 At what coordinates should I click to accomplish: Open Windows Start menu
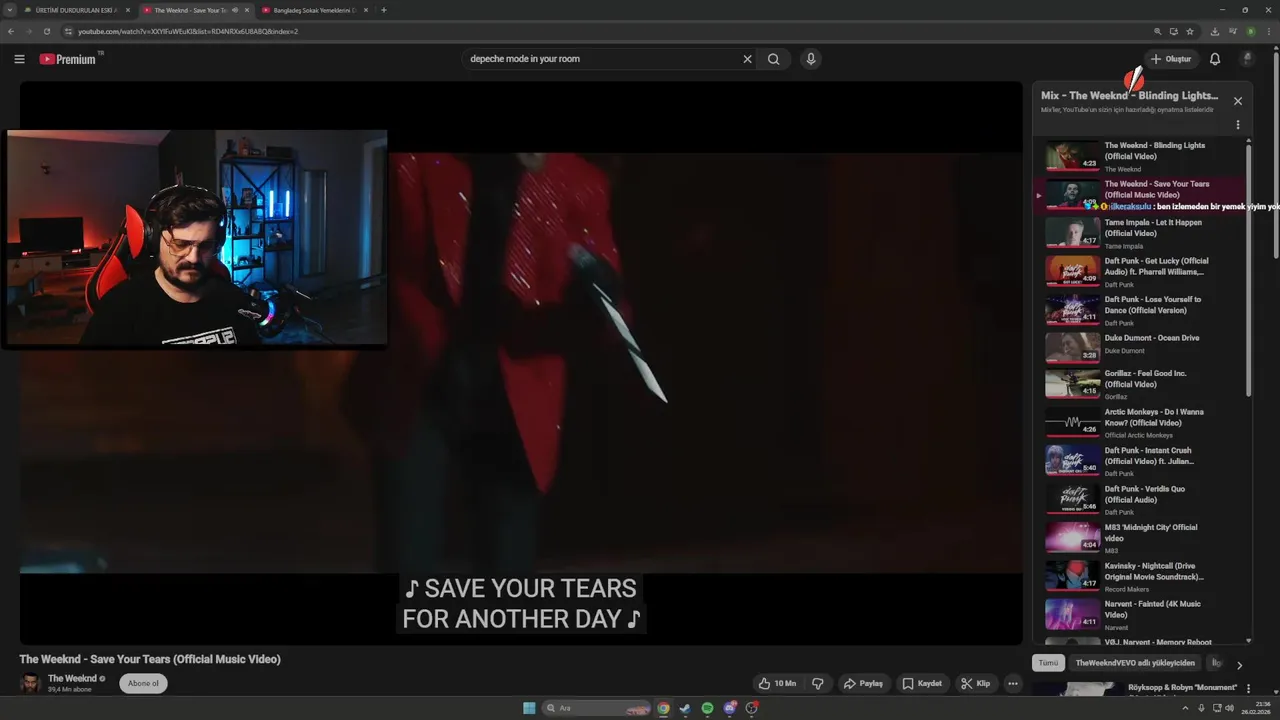tap(529, 708)
